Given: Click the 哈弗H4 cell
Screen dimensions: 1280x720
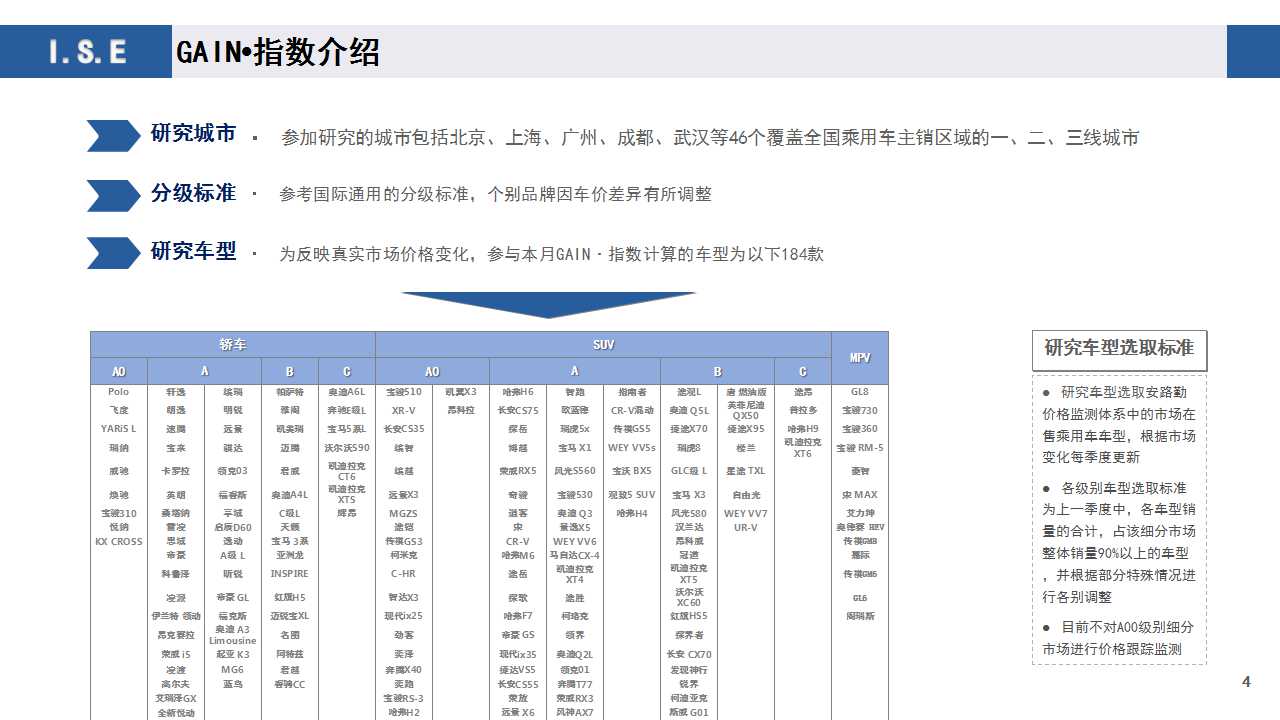Looking at the screenshot, I should (x=632, y=513).
